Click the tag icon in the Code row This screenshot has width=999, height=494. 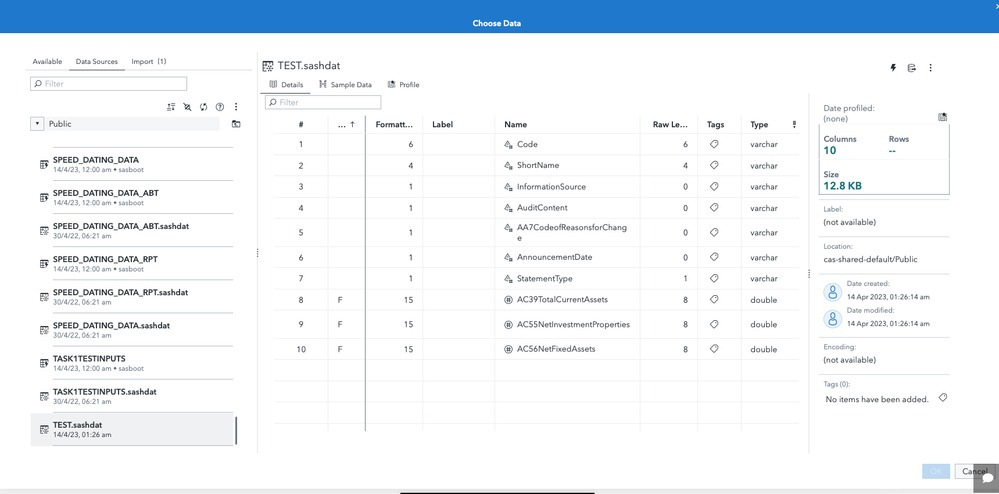coord(714,145)
